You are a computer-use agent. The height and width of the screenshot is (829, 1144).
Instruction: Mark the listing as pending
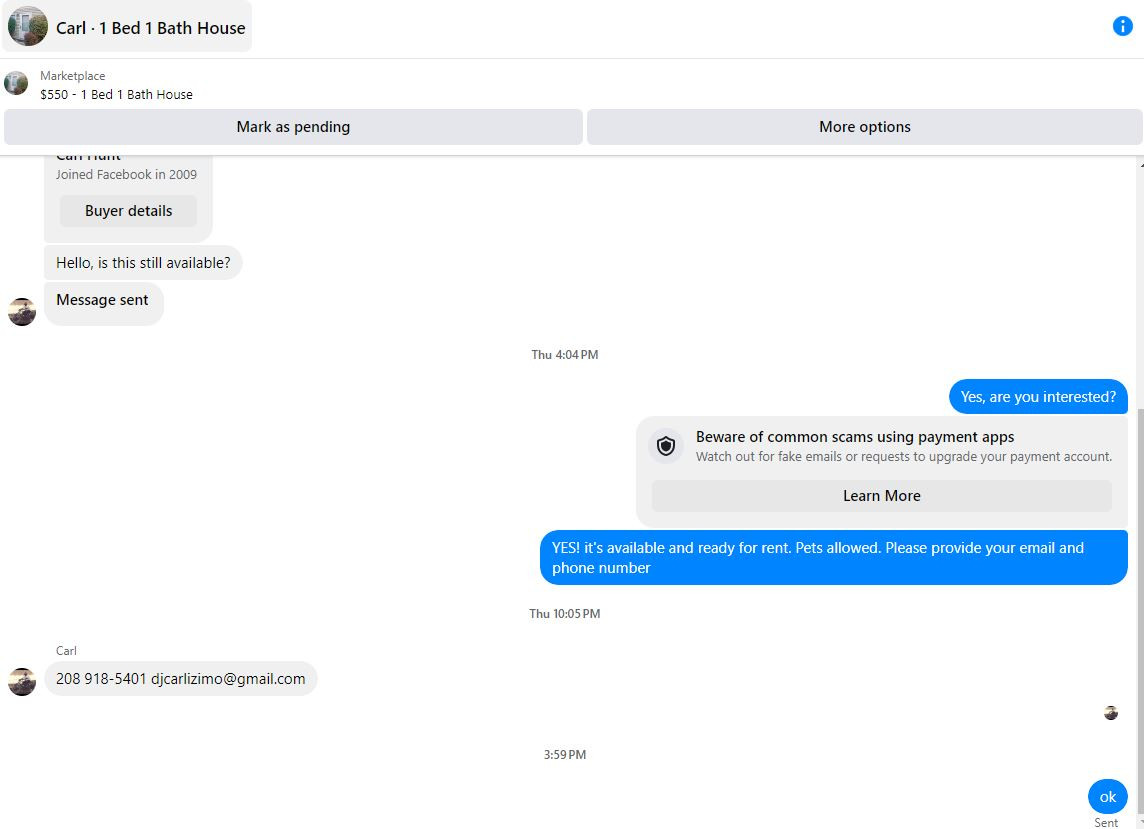pyautogui.click(x=293, y=127)
